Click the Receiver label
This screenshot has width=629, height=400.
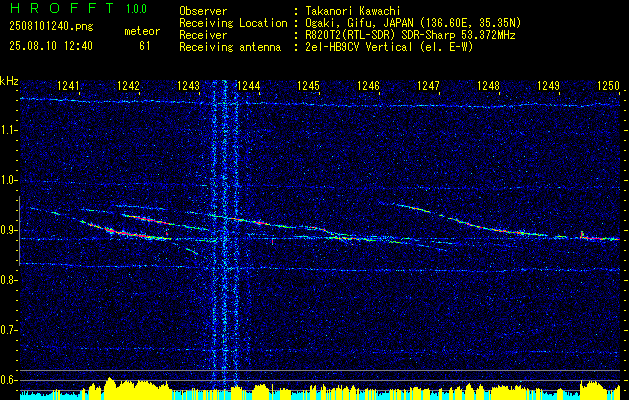[x=203, y=35]
